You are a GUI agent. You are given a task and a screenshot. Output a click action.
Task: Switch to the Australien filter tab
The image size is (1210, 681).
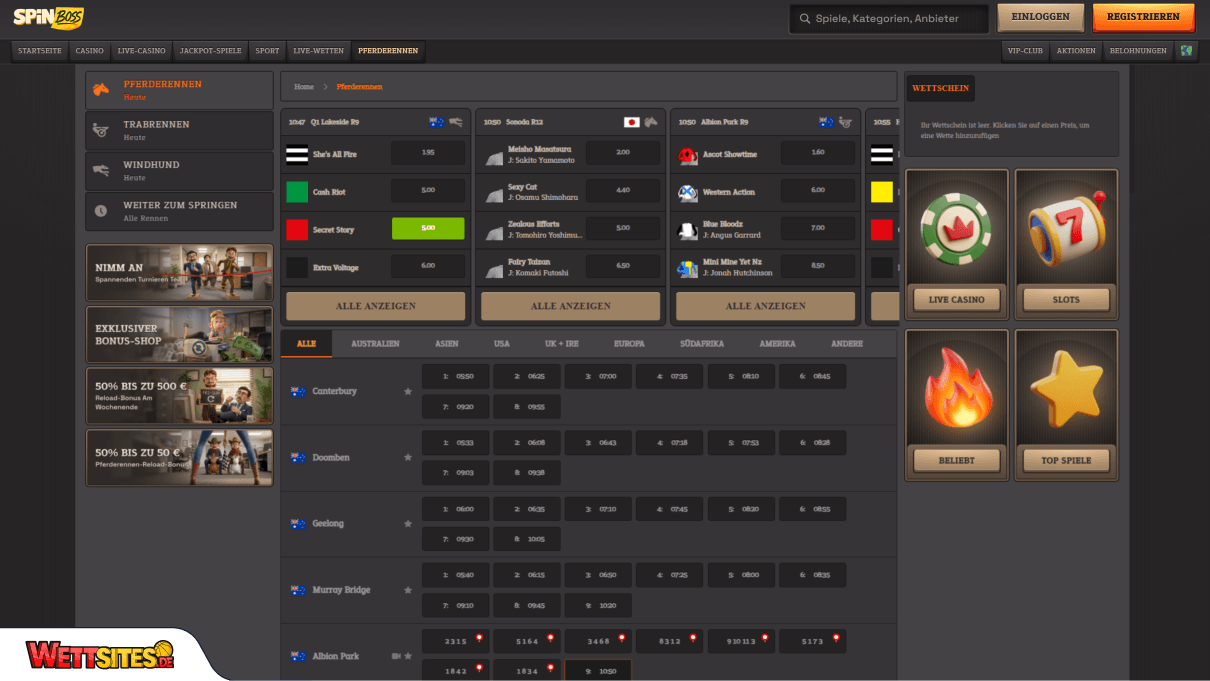tap(375, 344)
